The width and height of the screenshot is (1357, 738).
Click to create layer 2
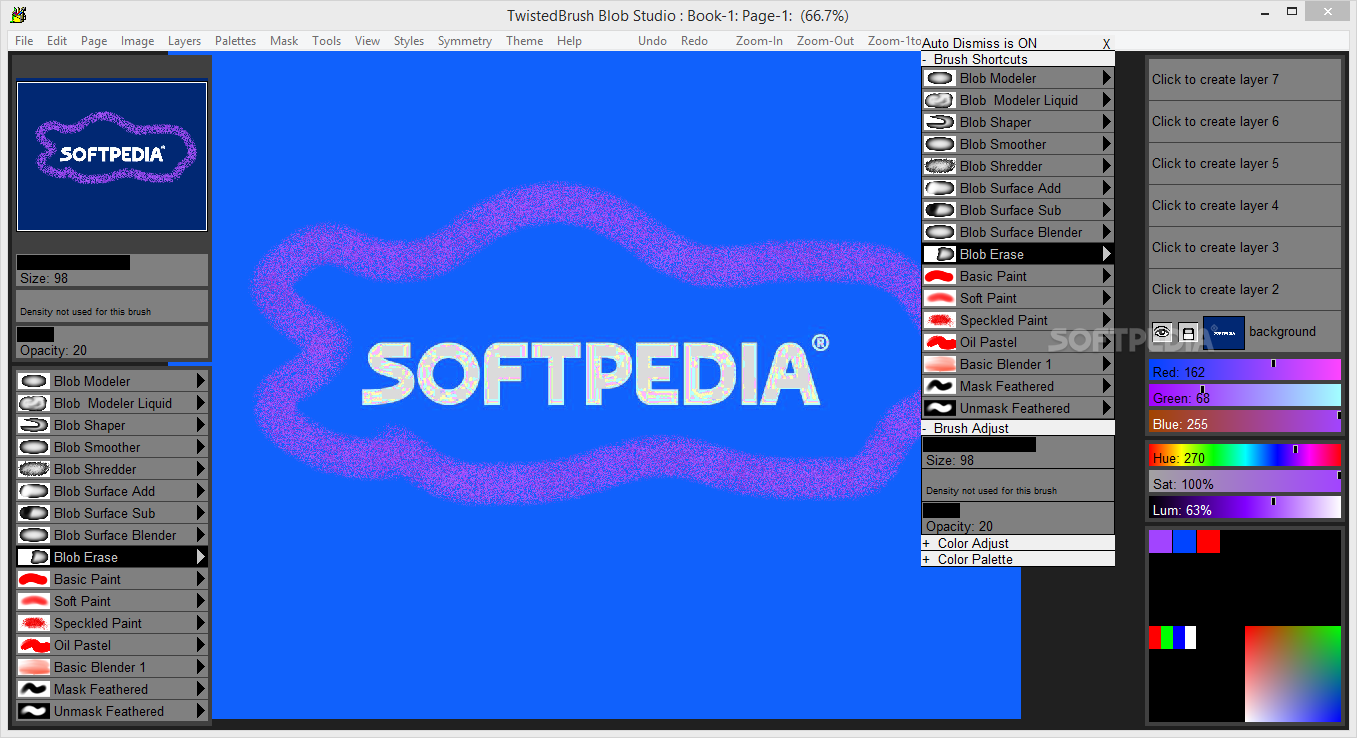1244,289
